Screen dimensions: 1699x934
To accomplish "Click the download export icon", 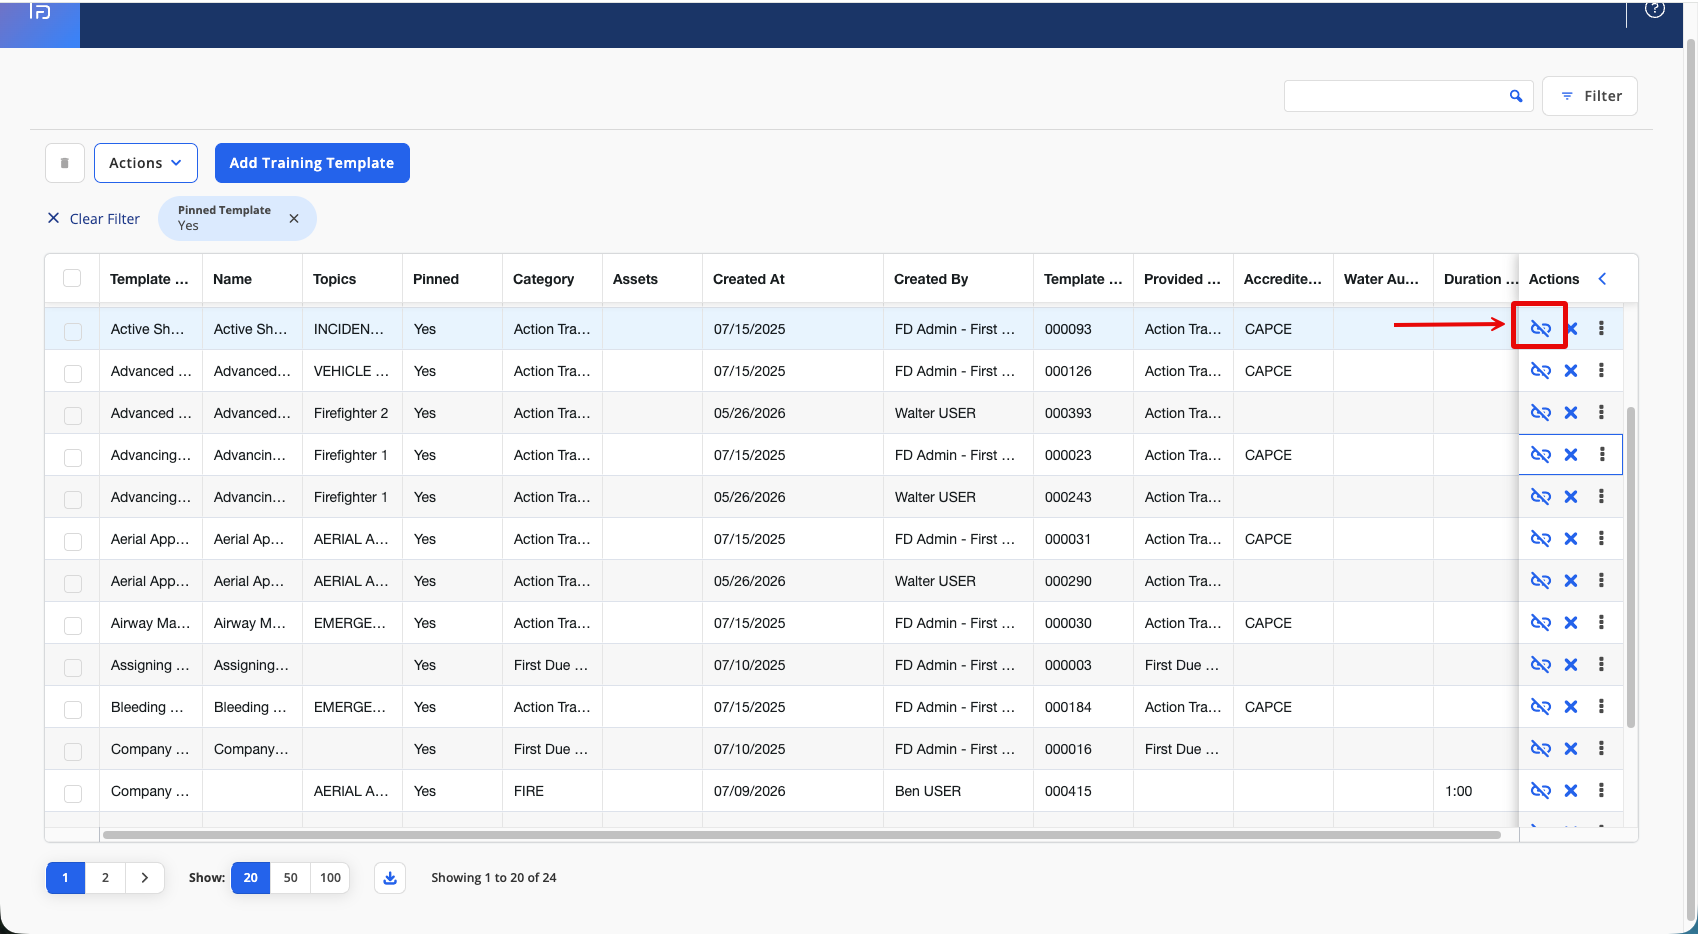I will tap(390, 878).
